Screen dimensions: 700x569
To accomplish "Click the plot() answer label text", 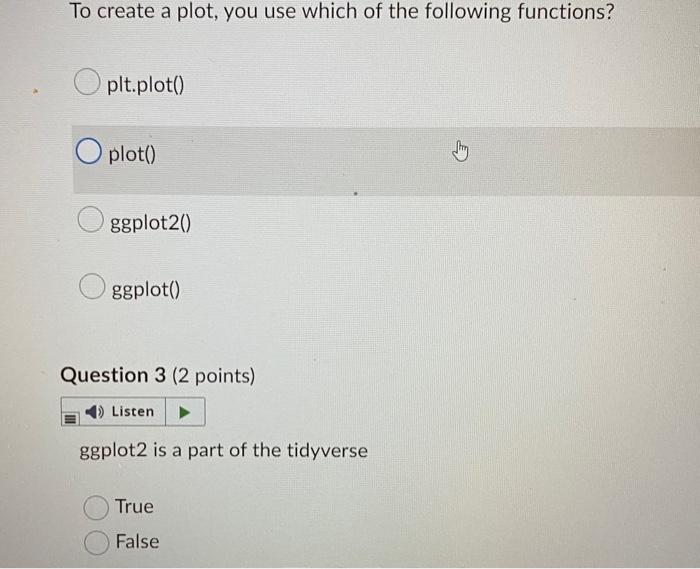I will [132, 154].
